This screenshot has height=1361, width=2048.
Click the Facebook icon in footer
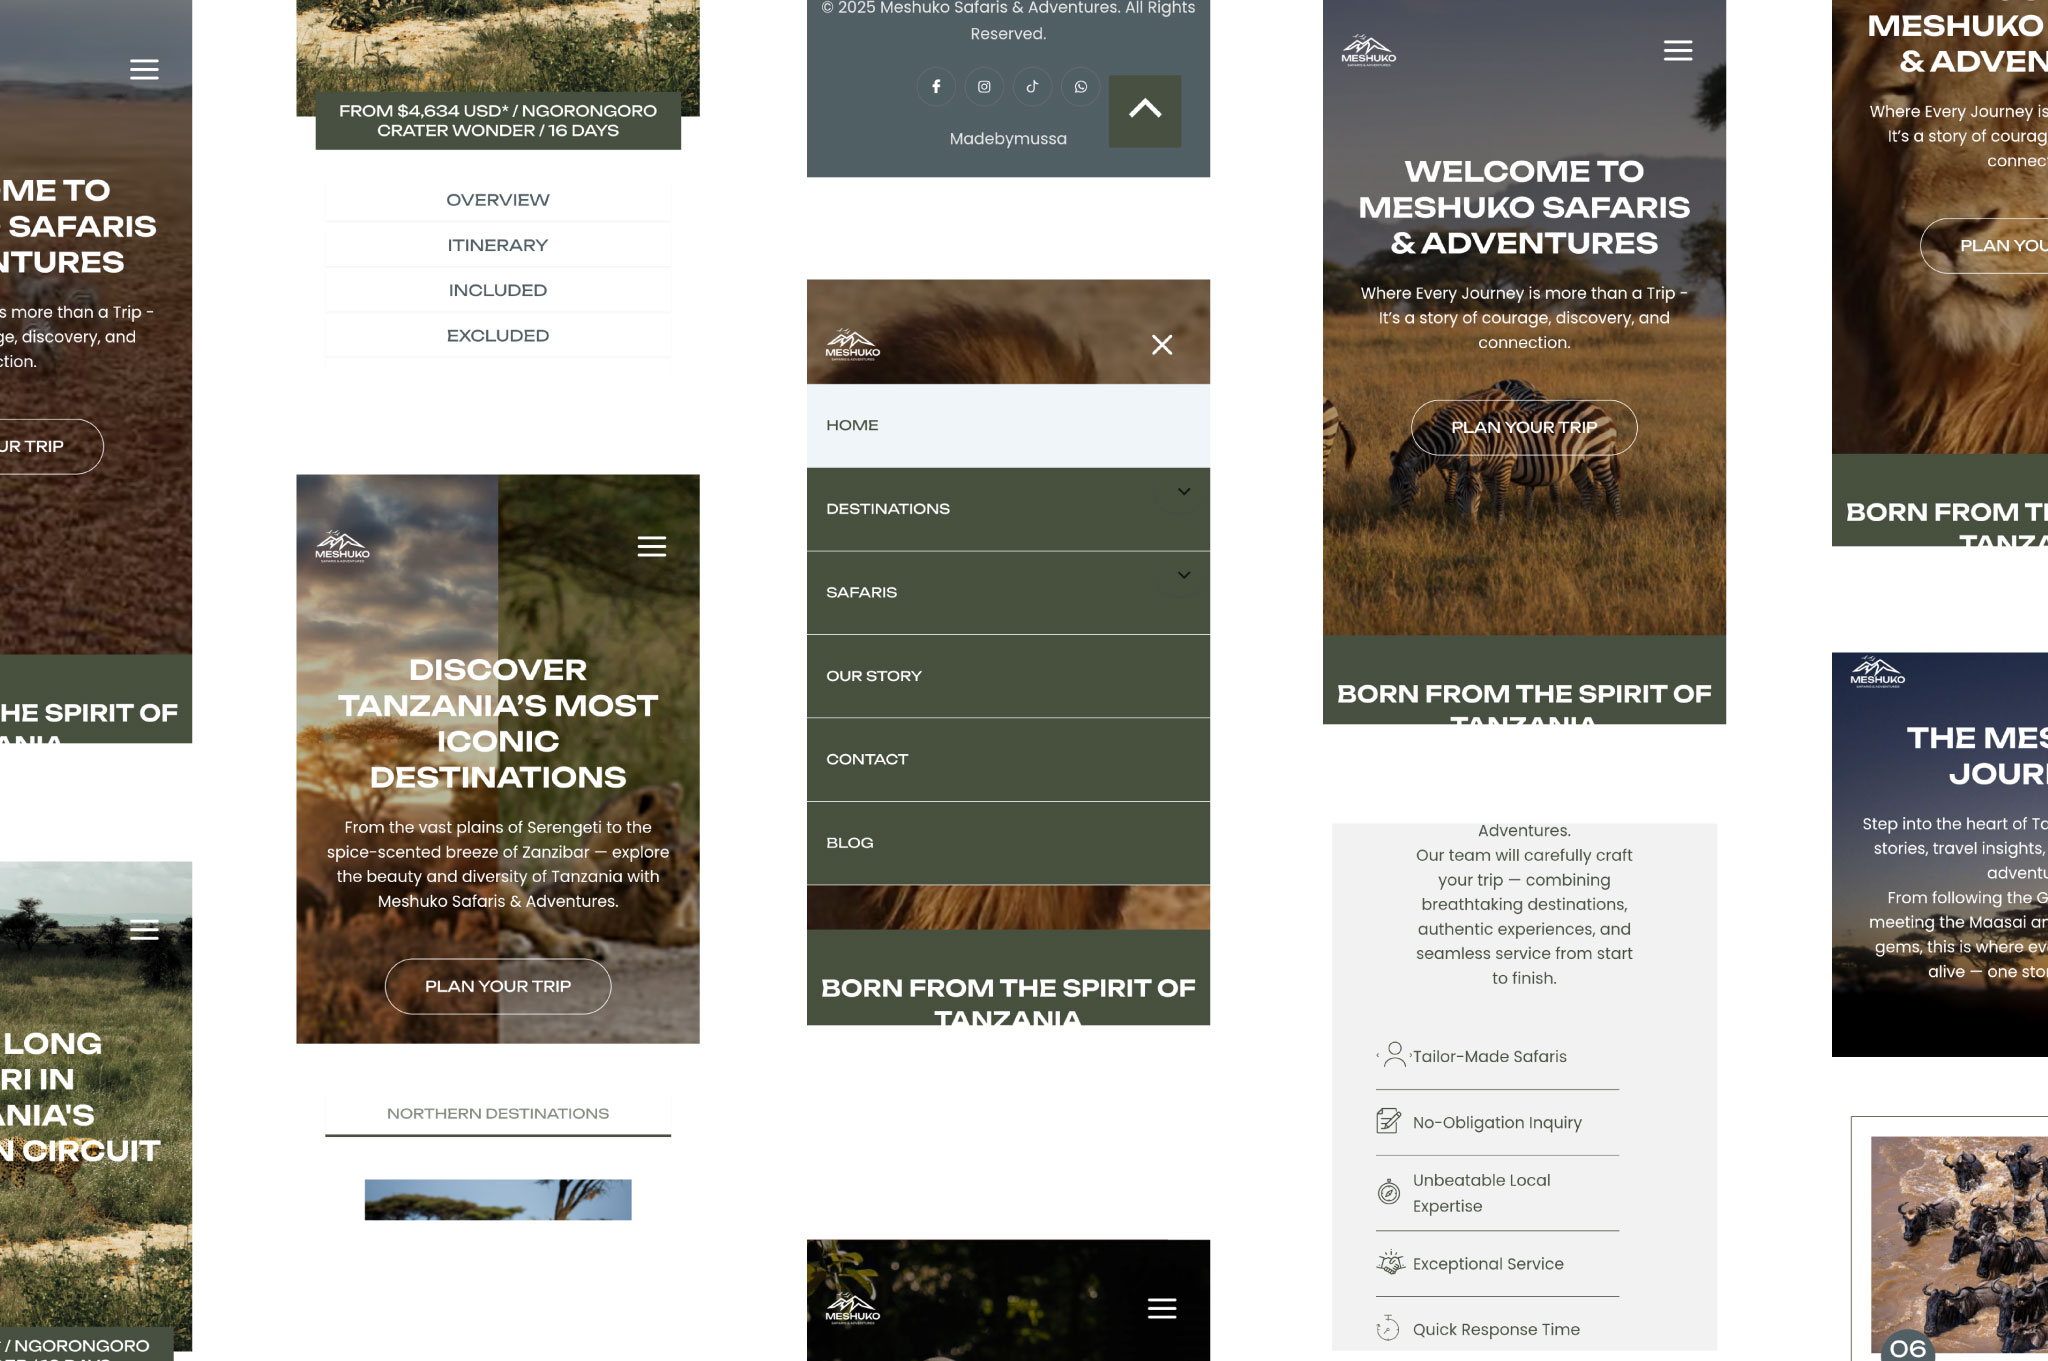pyautogui.click(x=936, y=87)
